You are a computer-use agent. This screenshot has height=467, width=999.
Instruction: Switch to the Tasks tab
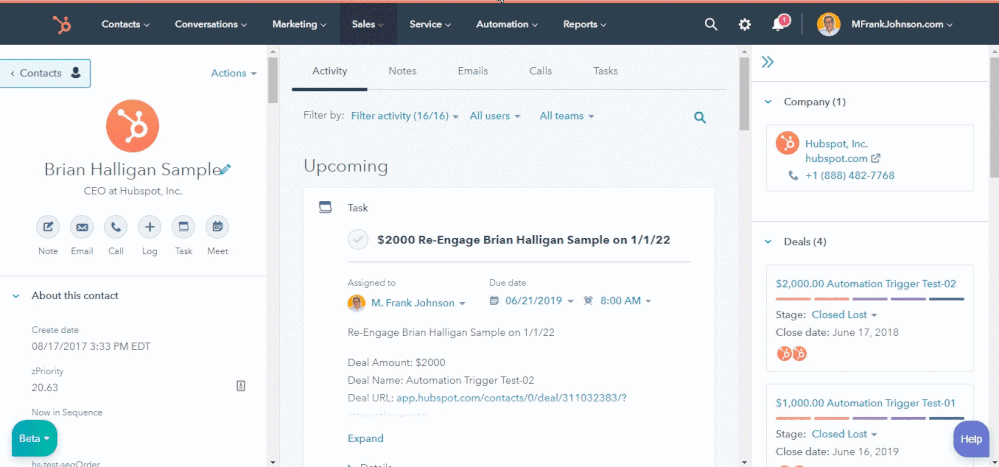pos(605,71)
